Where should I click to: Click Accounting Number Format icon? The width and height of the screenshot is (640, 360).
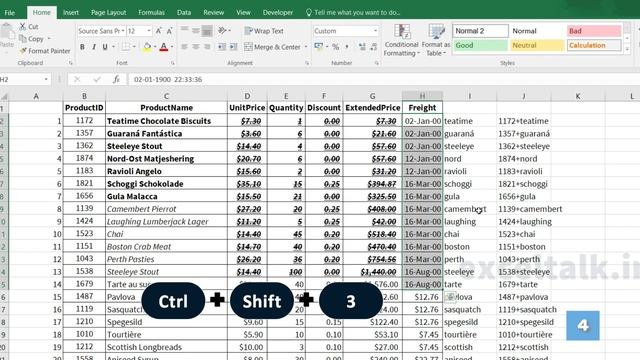point(319,47)
